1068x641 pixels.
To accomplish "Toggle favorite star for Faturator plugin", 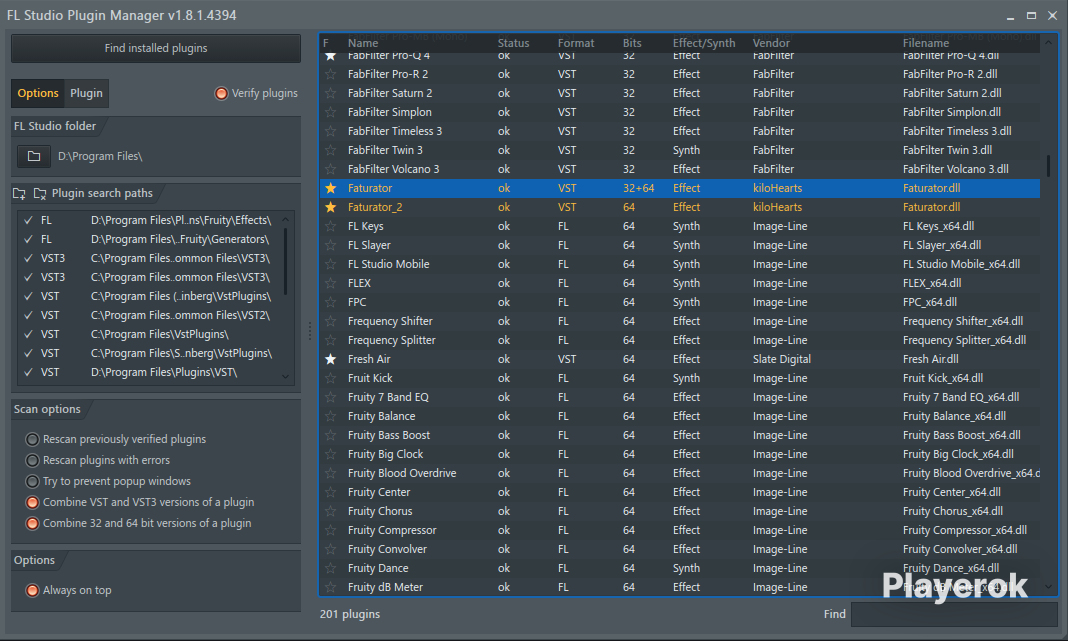I will pos(330,188).
